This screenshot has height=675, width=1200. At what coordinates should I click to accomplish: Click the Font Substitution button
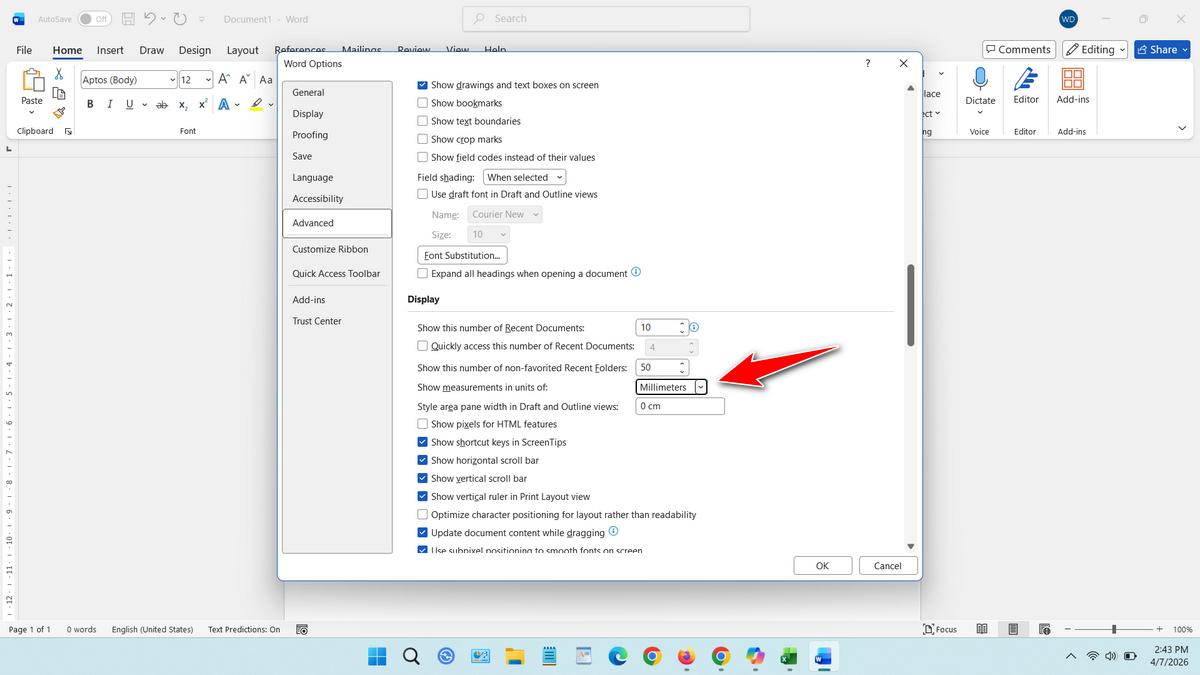(462, 255)
